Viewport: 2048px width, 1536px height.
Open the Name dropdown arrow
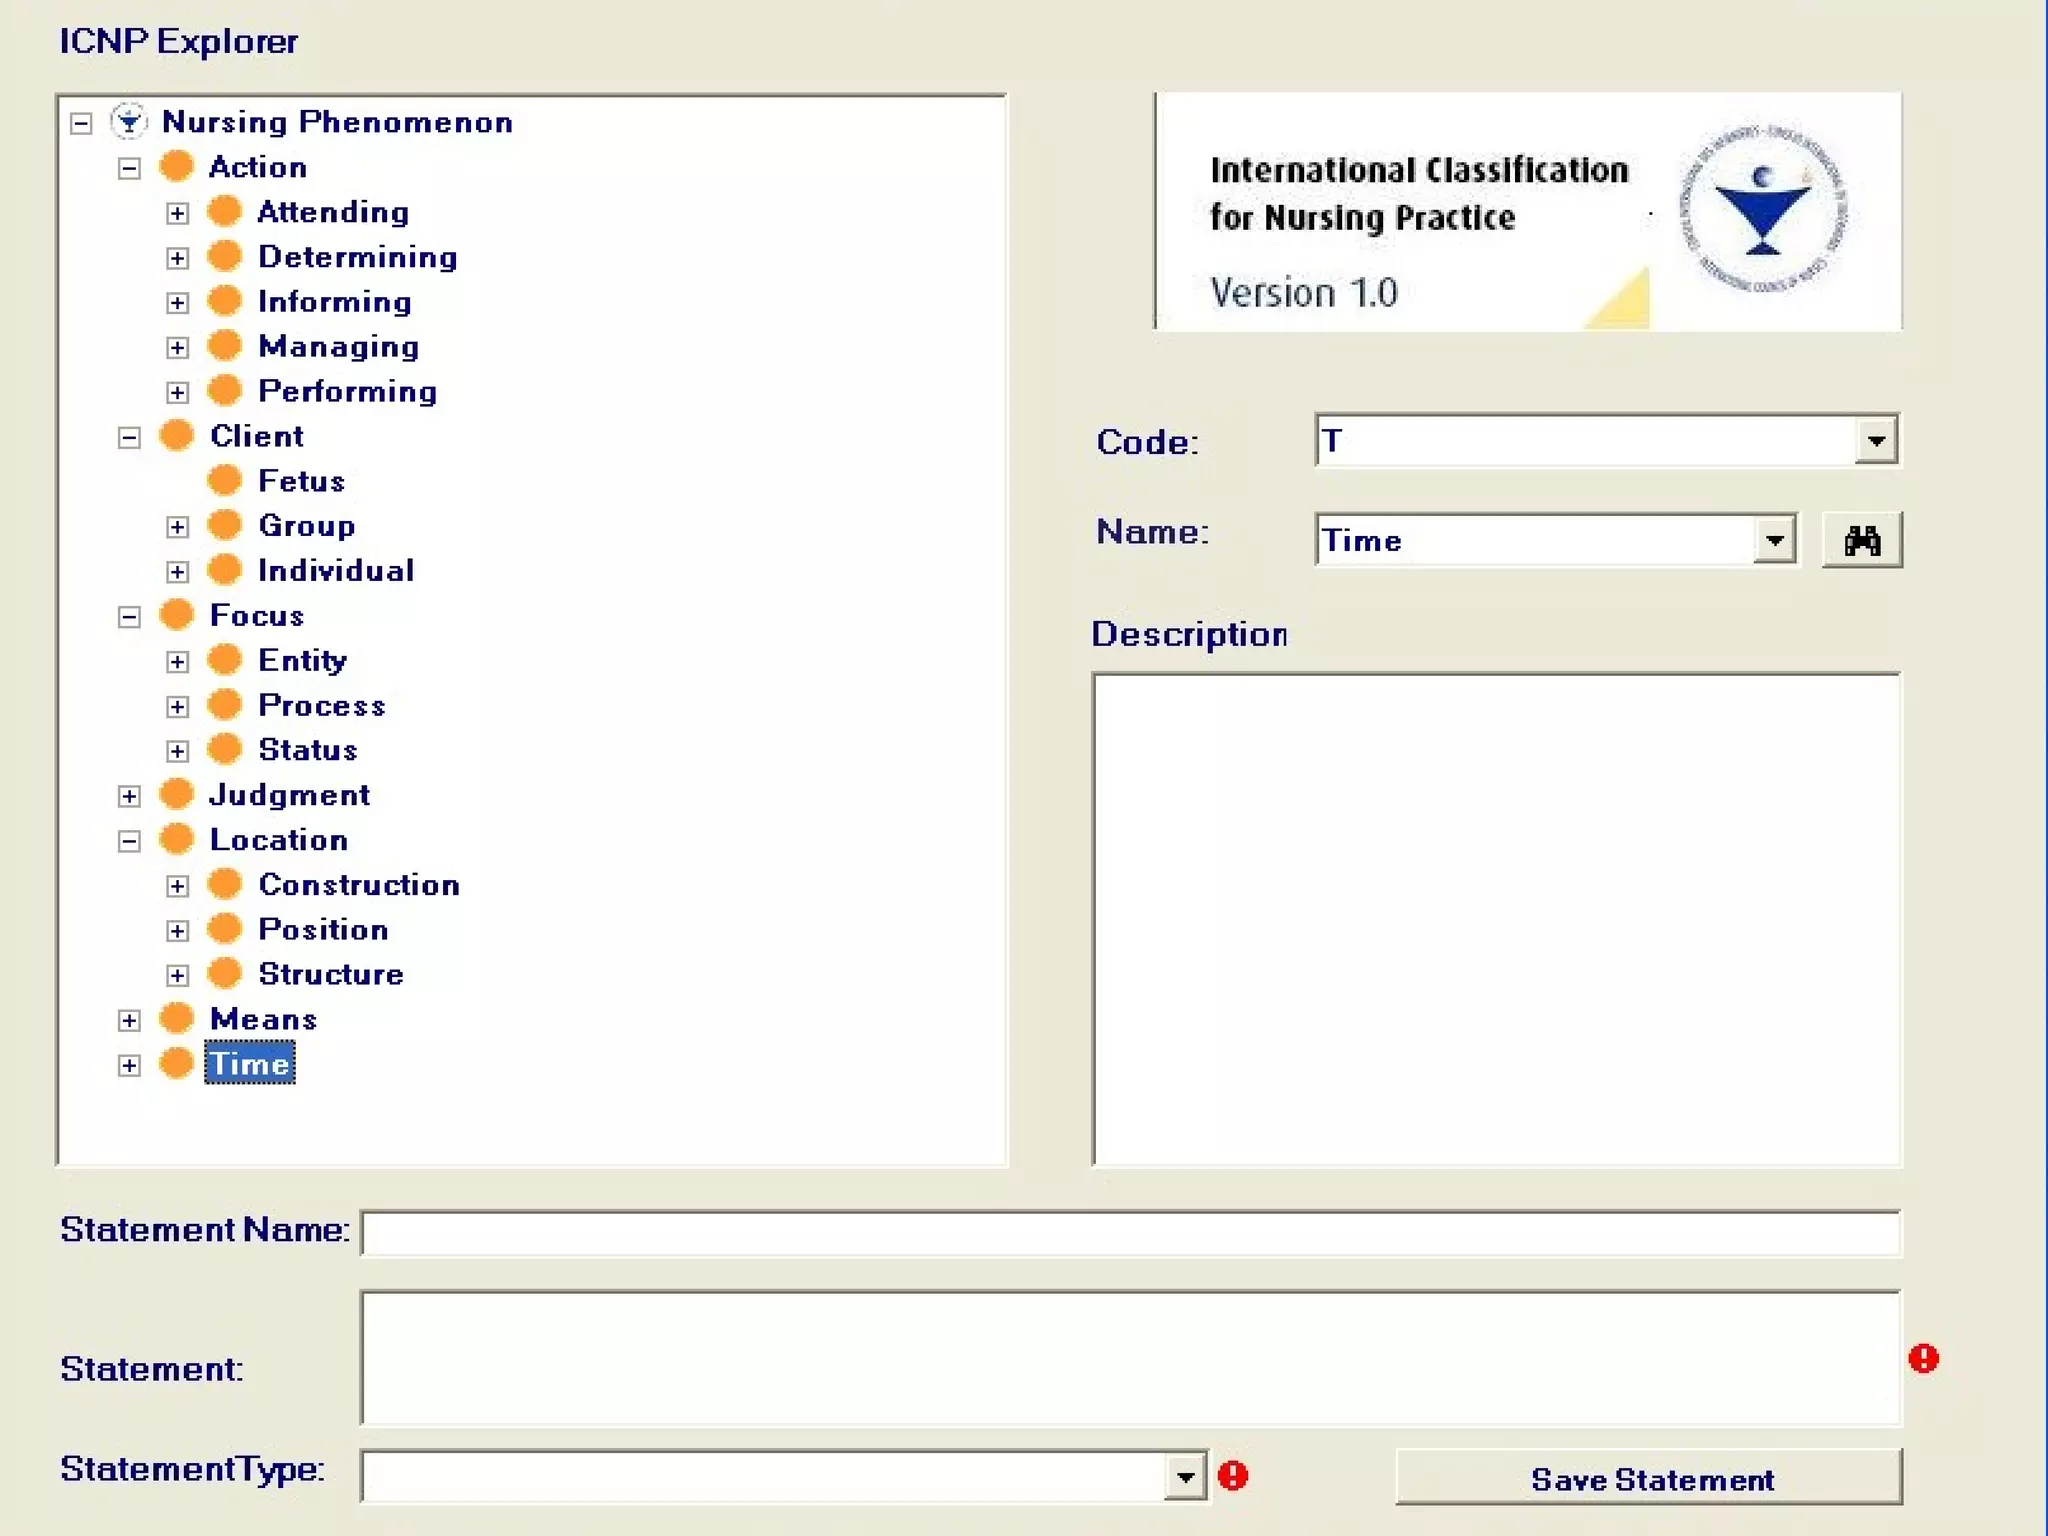[x=1774, y=541]
